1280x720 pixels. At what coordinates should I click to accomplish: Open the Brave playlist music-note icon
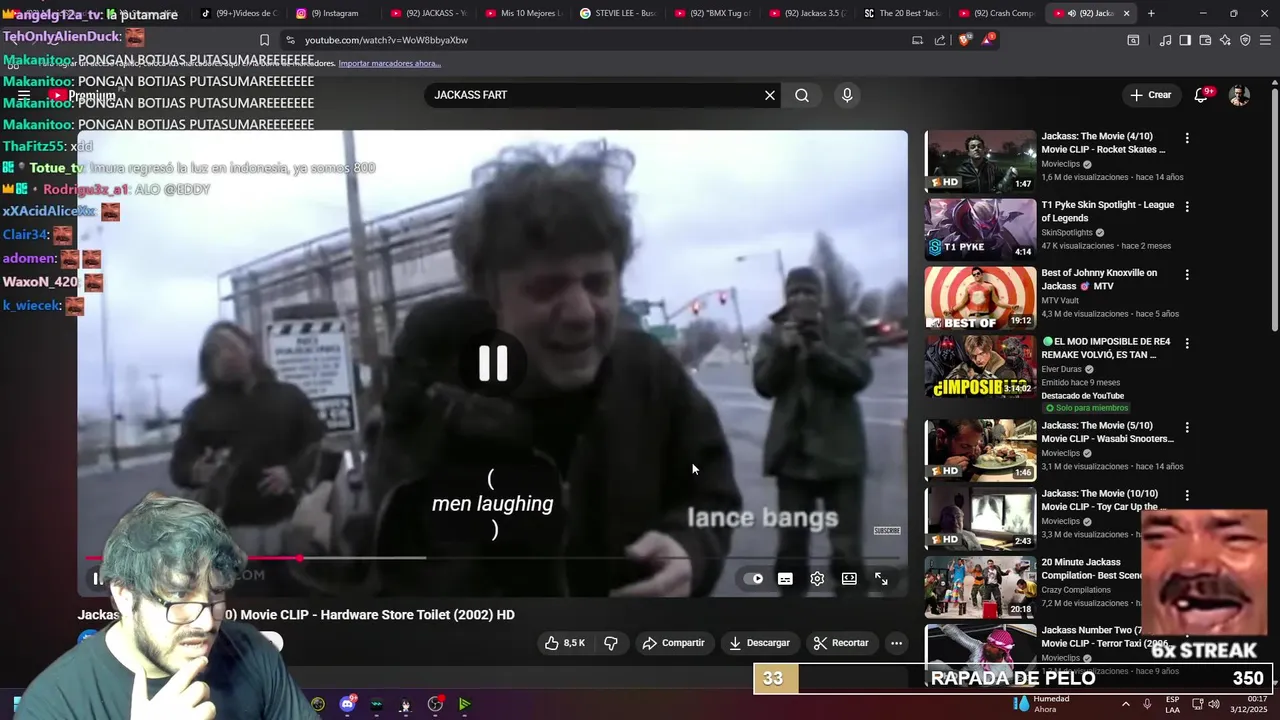(1165, 40)
